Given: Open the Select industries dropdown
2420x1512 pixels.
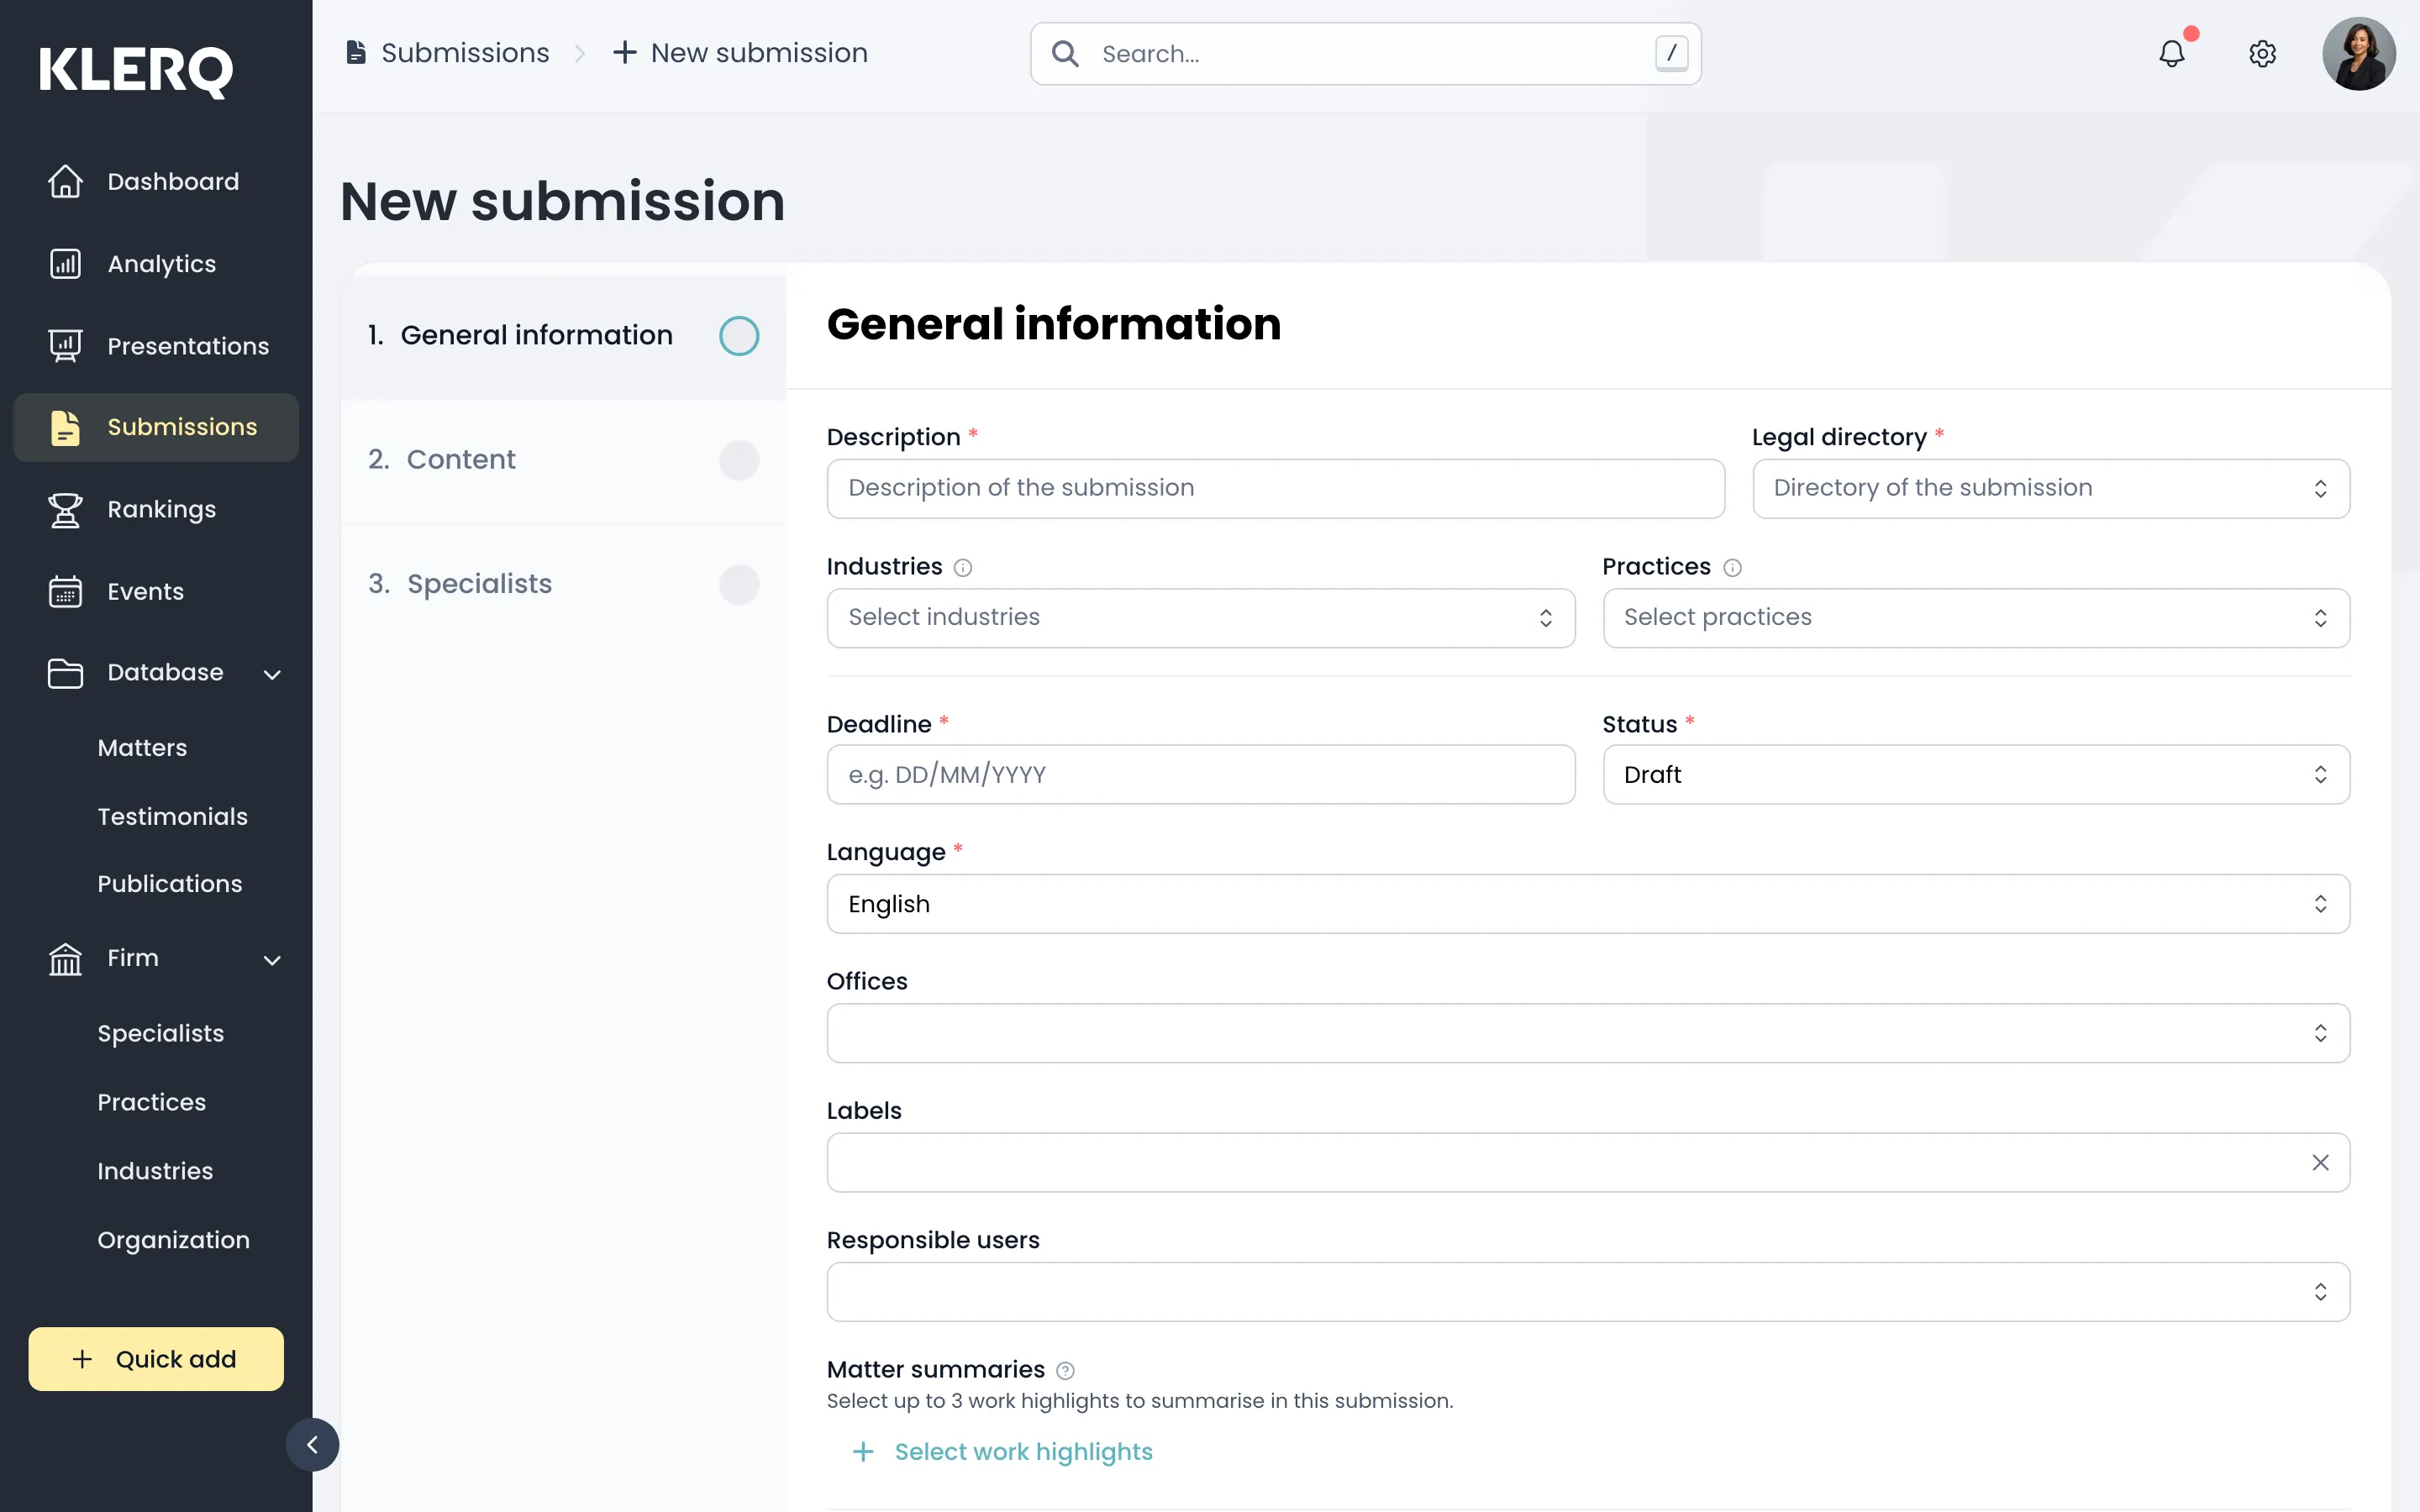Looking at the screenshot, I should tap(1201, 618).
